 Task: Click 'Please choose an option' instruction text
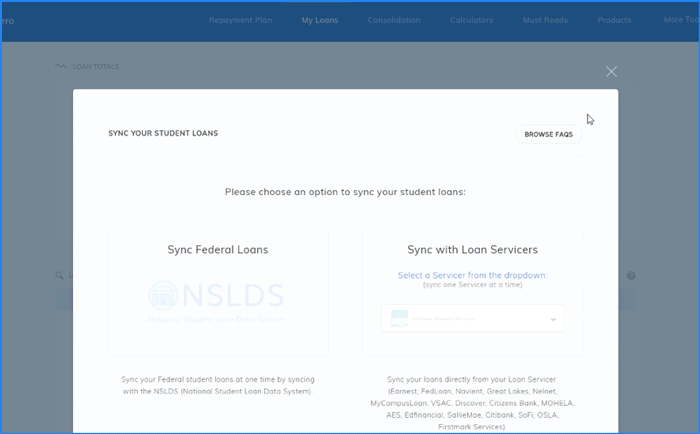[345, 192]
